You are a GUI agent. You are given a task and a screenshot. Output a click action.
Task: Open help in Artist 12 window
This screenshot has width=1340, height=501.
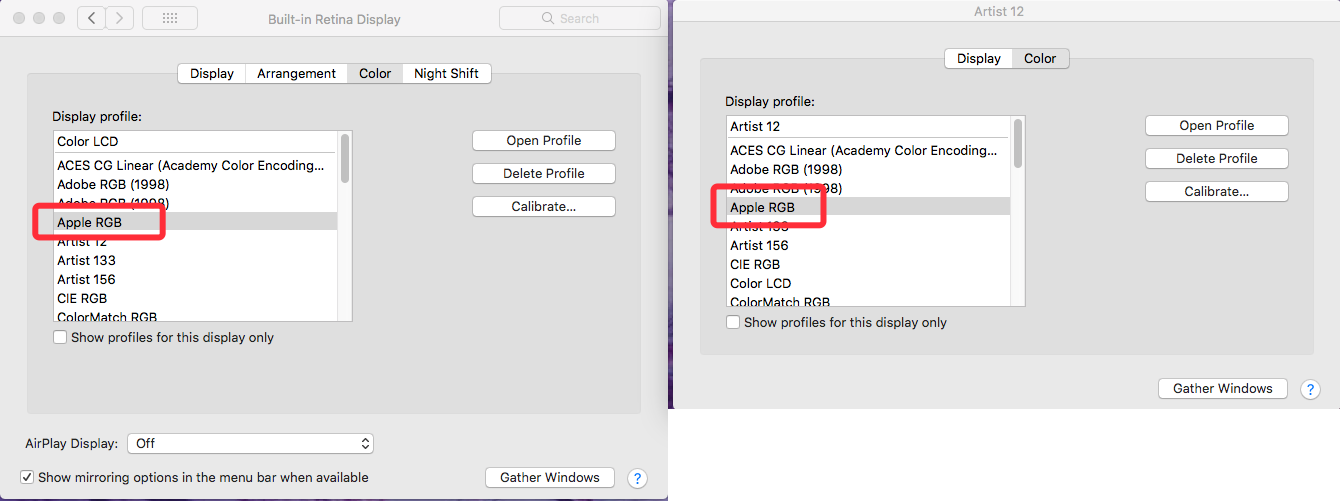click(1310, 389)
